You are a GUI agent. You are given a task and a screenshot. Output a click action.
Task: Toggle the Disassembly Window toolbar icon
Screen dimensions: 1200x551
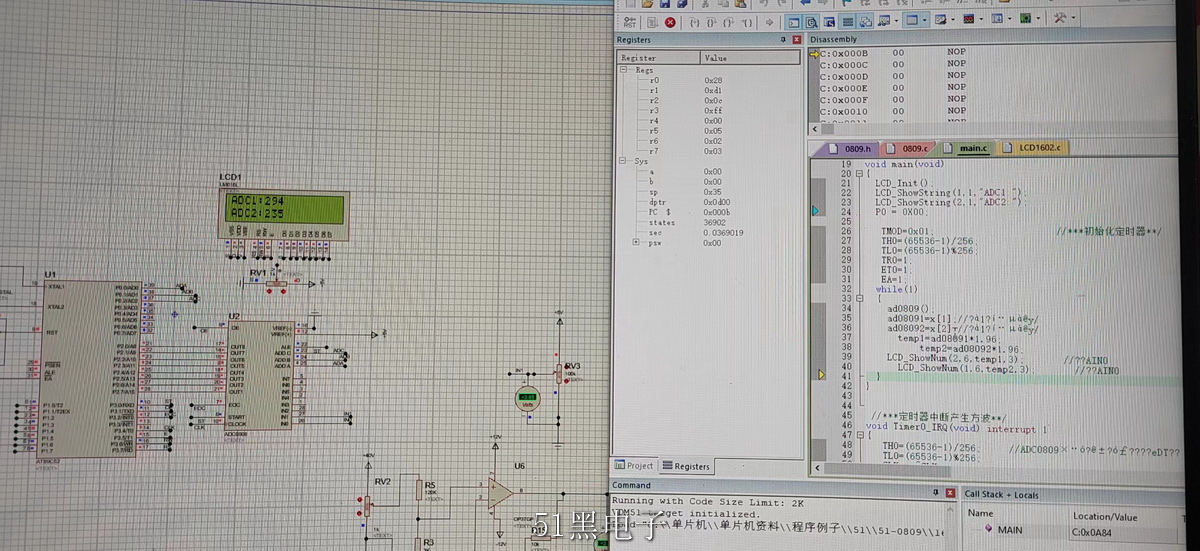pyautogui.click(x=812, y=21)
